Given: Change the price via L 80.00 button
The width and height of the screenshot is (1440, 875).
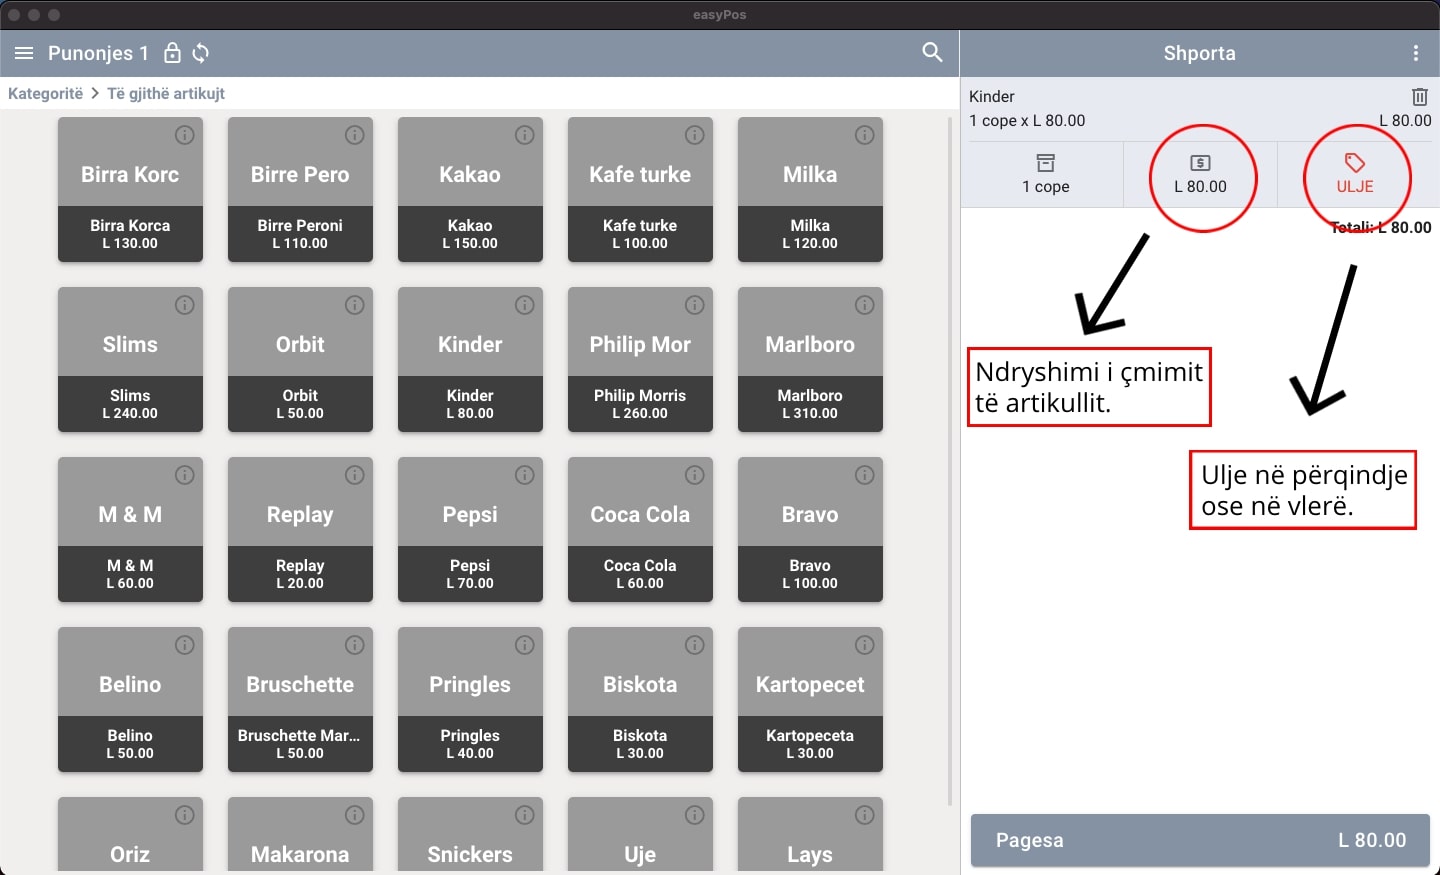Looking at the screenshot, I should (1200, 174).
